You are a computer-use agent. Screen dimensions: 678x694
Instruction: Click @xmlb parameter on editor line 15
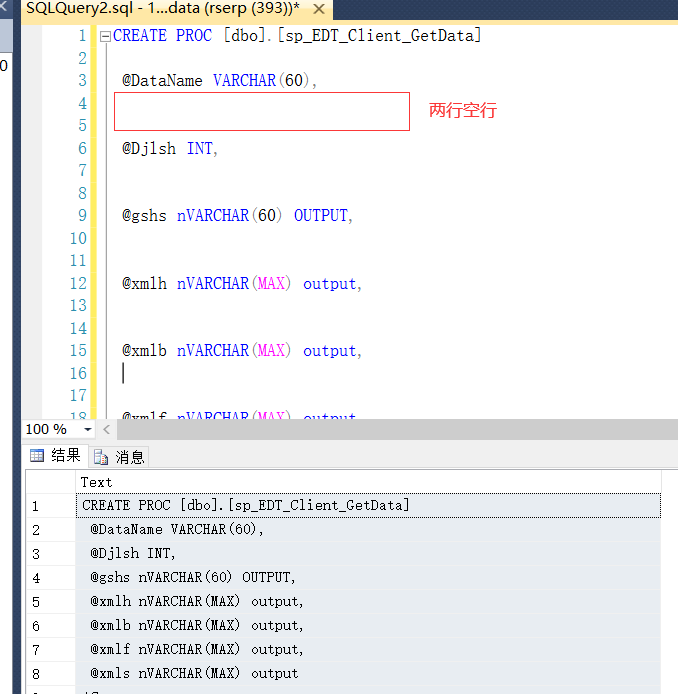pyautogui.click(x=144, y=351)
